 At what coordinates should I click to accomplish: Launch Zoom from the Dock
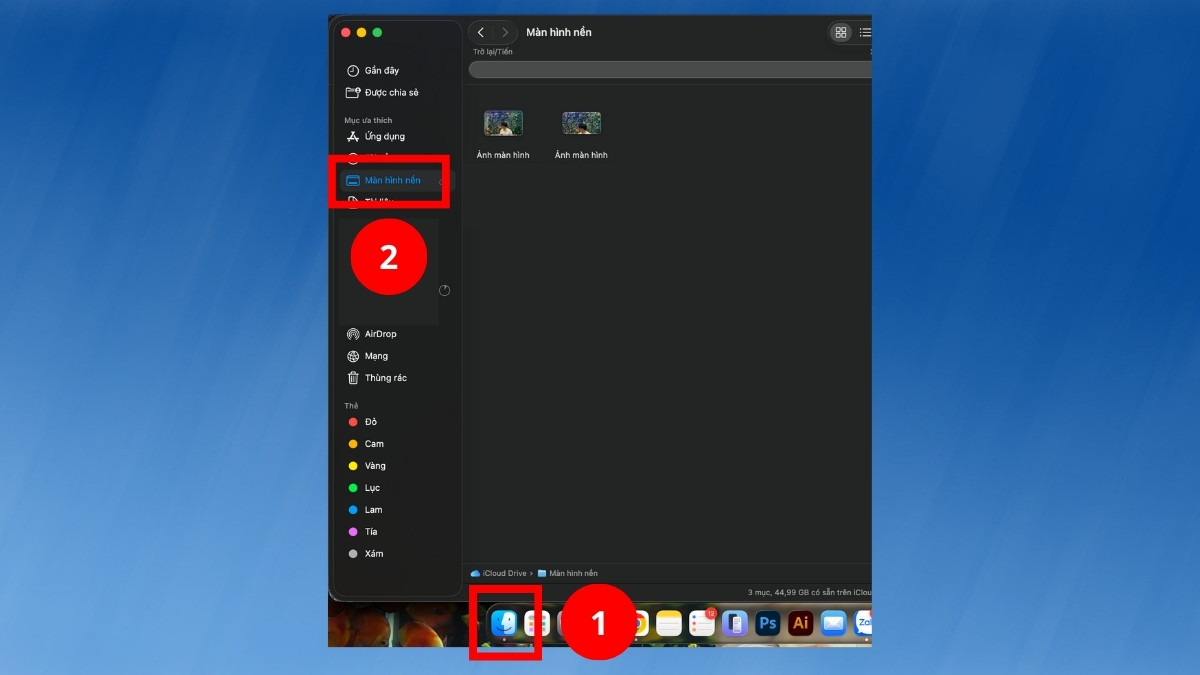click(864, 623)
